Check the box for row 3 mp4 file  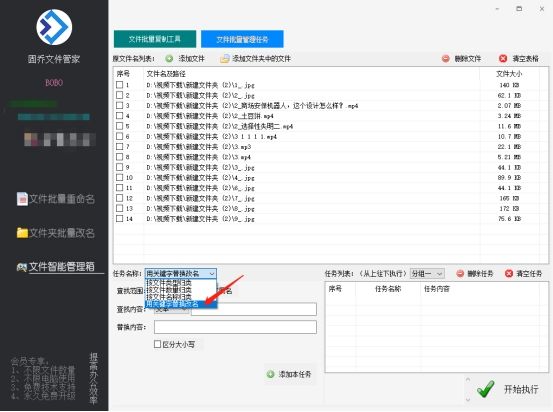[120, 105]
